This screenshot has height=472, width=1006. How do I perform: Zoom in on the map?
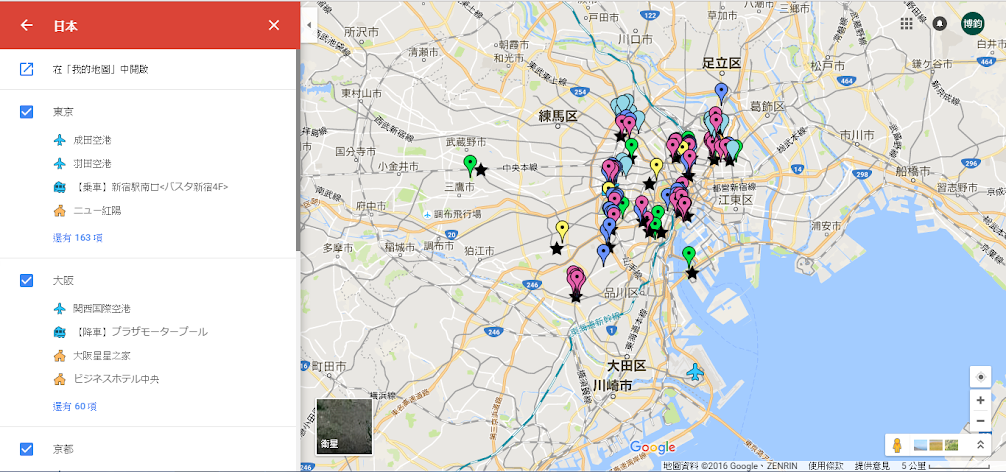980,400
